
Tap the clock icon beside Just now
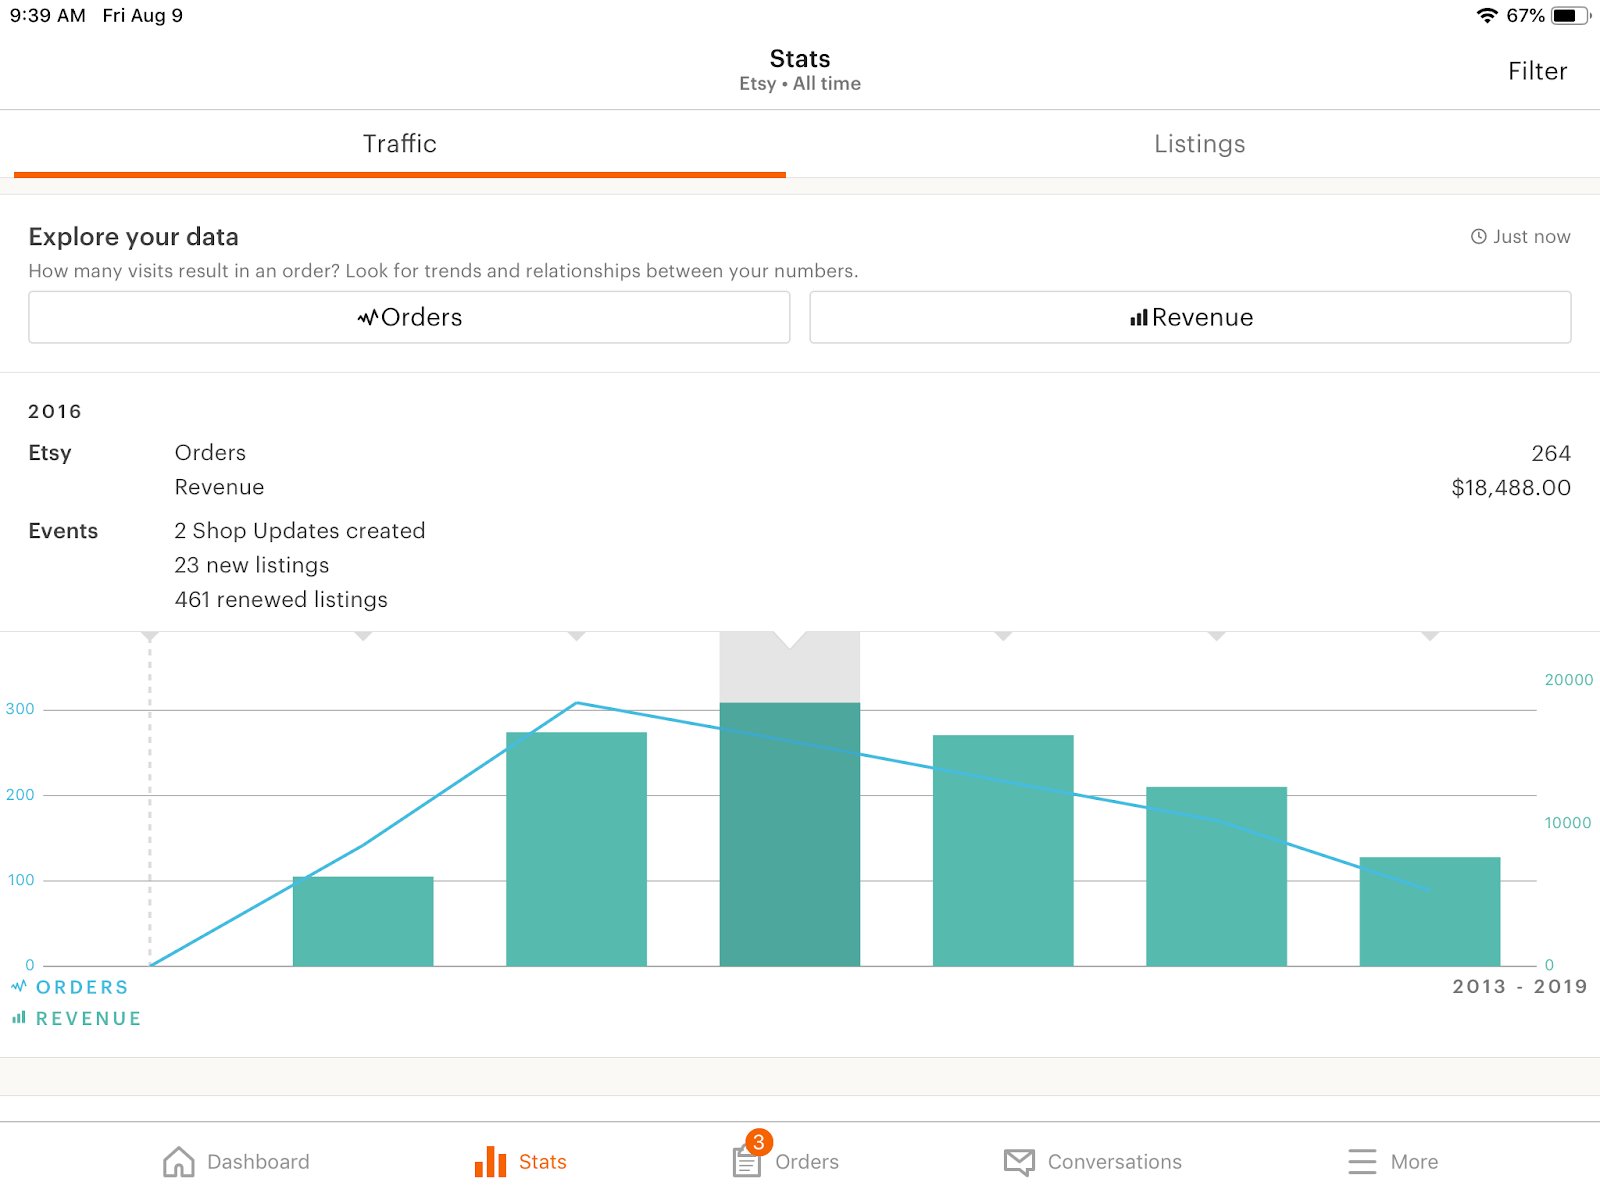pos(1478,237)
